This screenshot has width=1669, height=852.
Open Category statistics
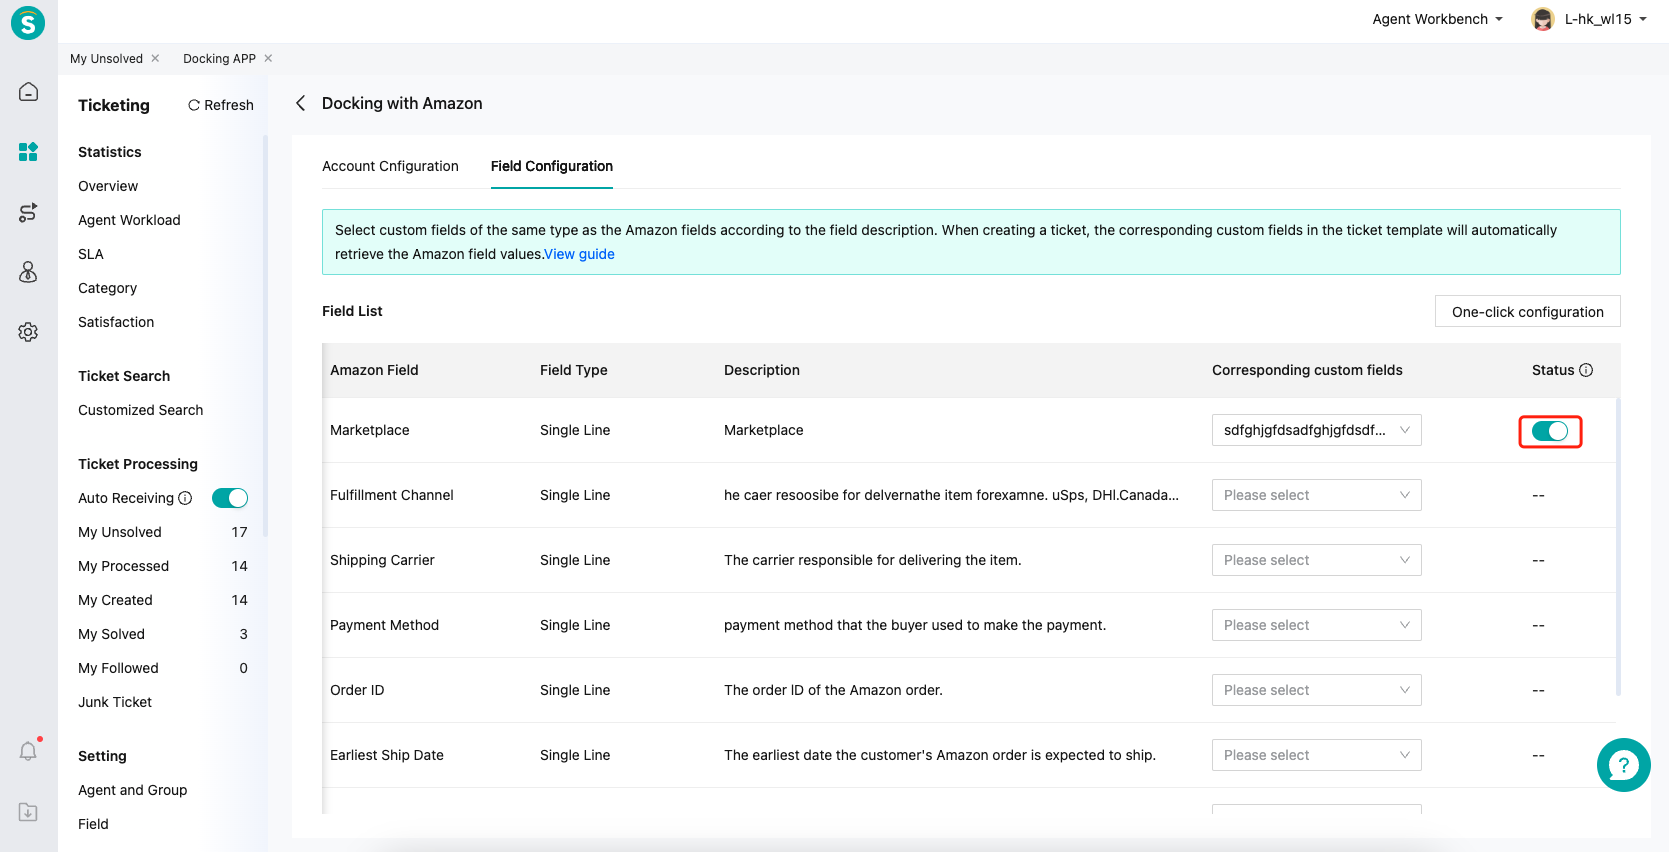pos(107,288)
